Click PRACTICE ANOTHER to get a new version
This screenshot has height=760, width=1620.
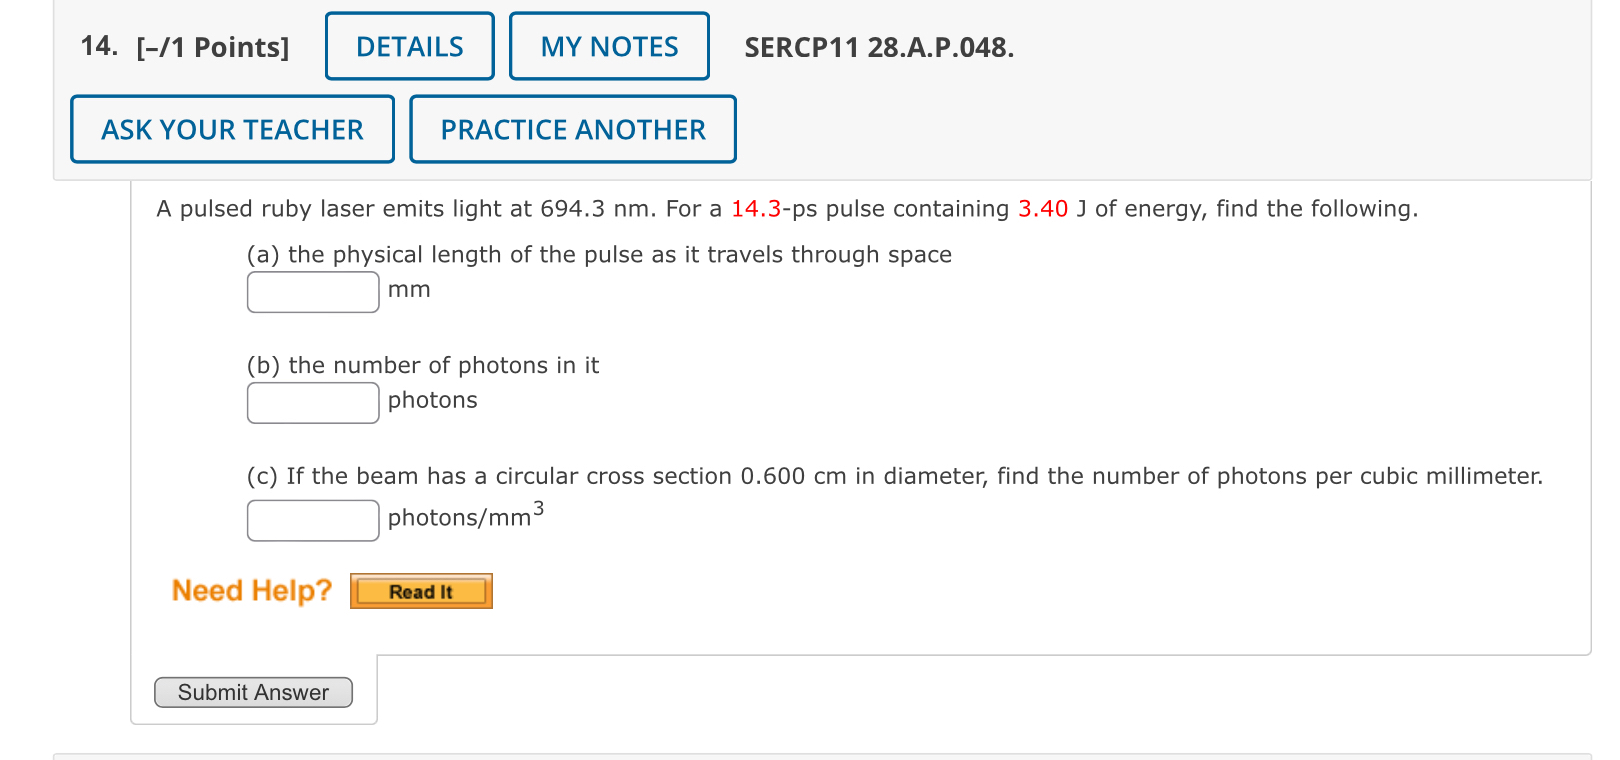coord(572,128)
